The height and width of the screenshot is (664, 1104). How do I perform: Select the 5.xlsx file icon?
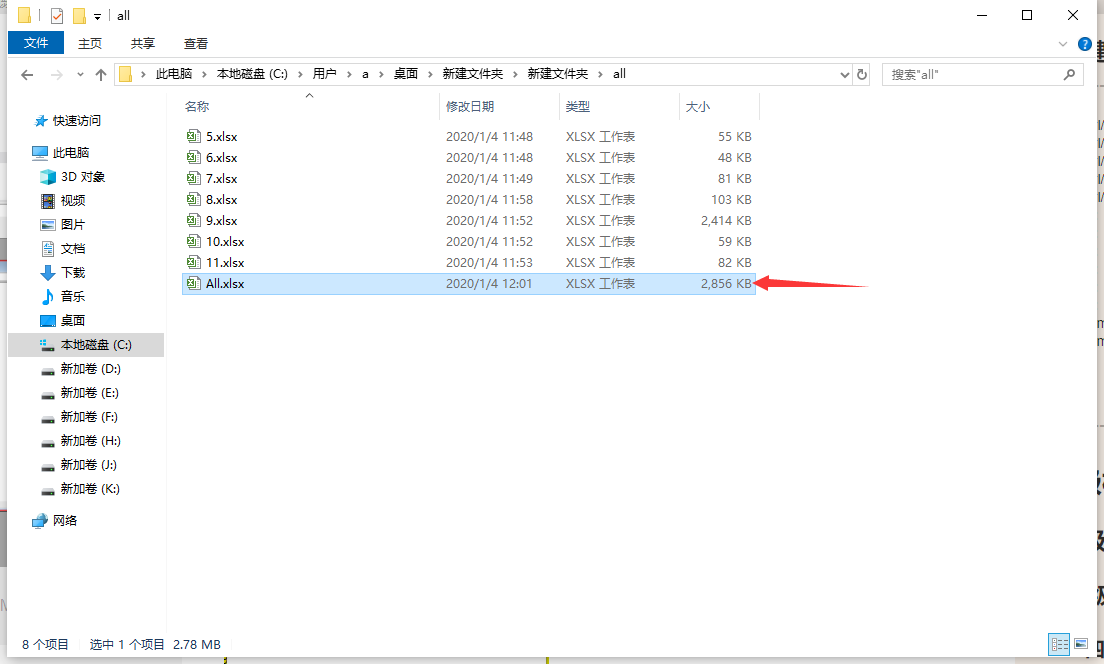193,136
